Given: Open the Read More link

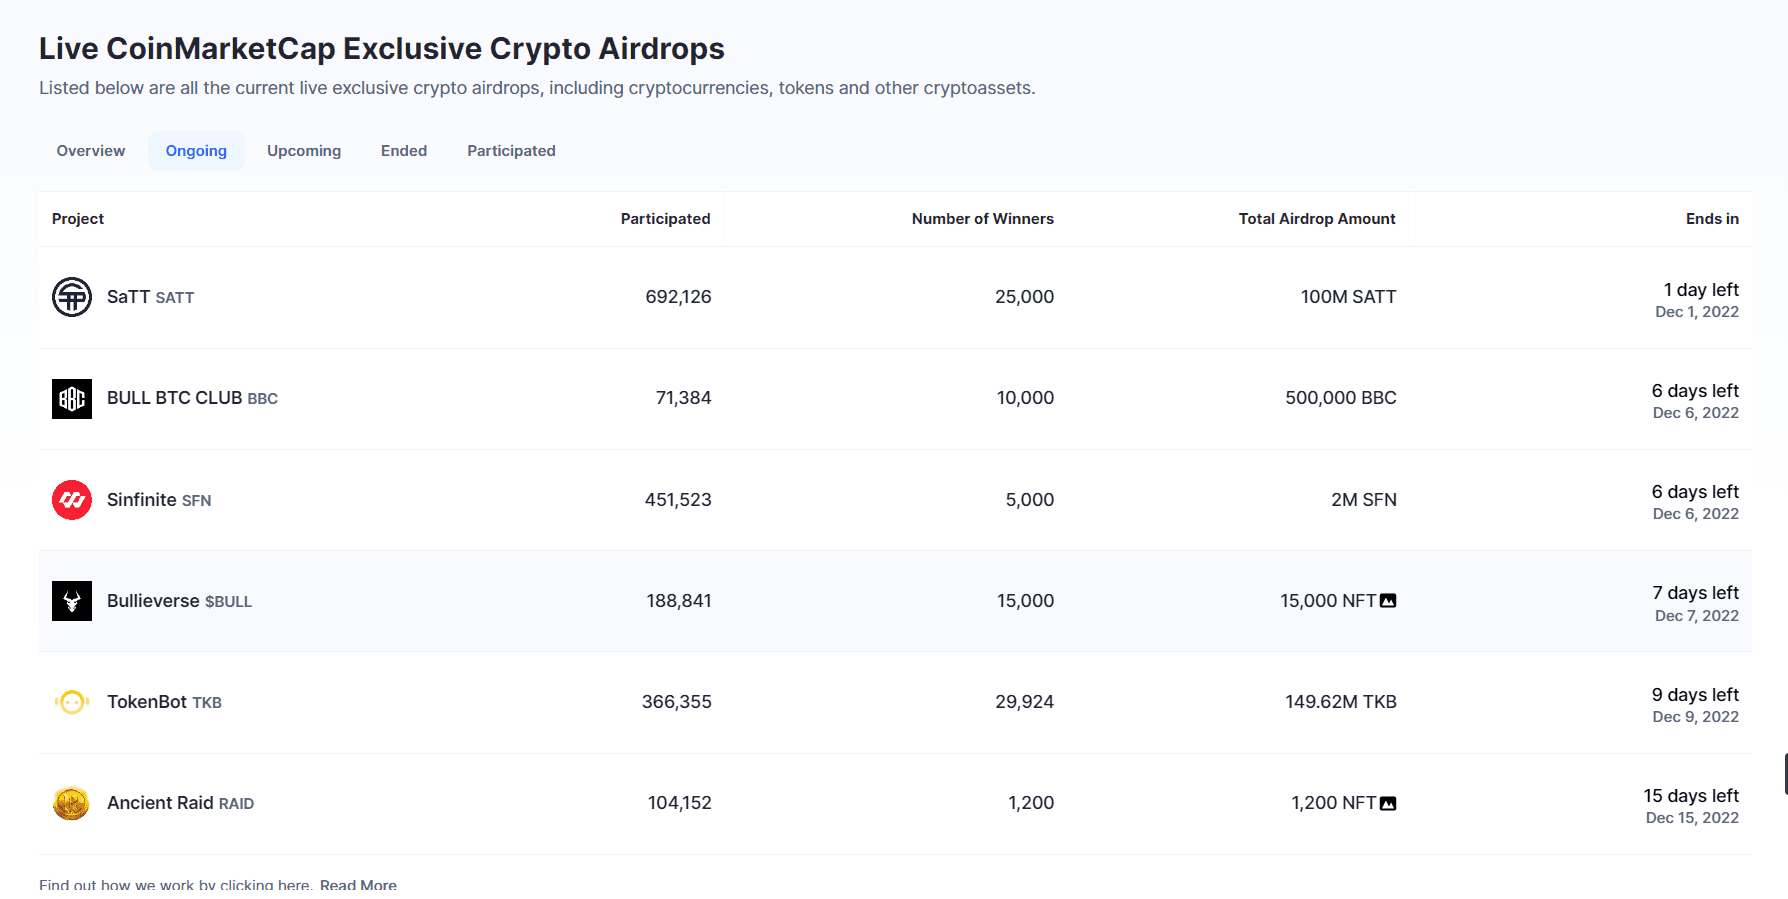Looking at the screenshot, I should coord(358,886).
